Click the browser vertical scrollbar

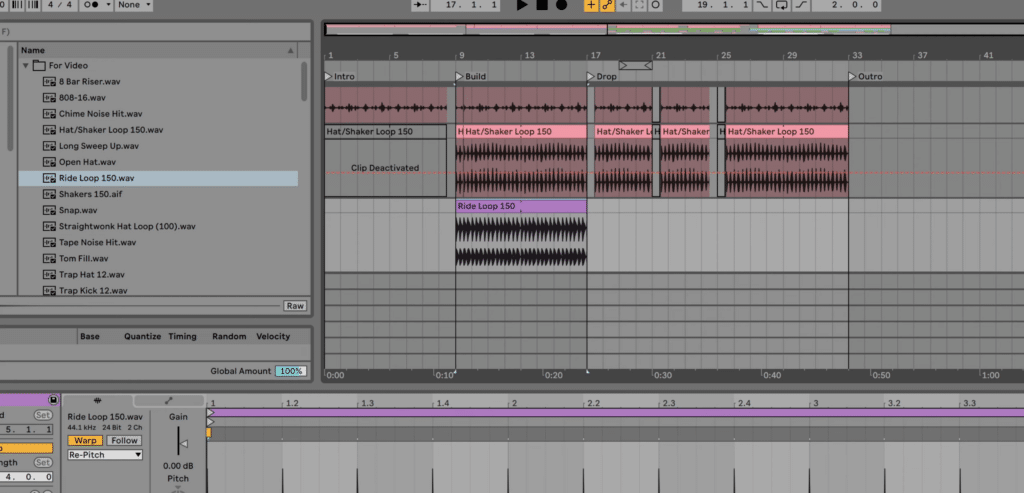point(304,82)
